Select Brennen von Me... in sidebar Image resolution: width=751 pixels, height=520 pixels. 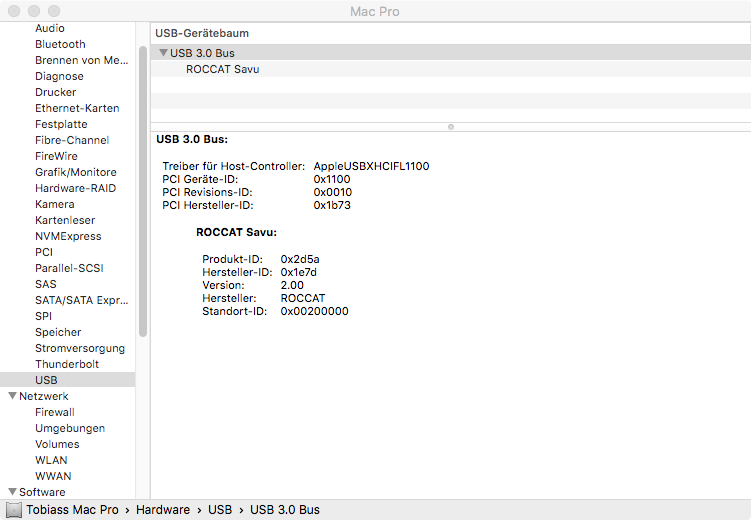(x=81, y=60)
